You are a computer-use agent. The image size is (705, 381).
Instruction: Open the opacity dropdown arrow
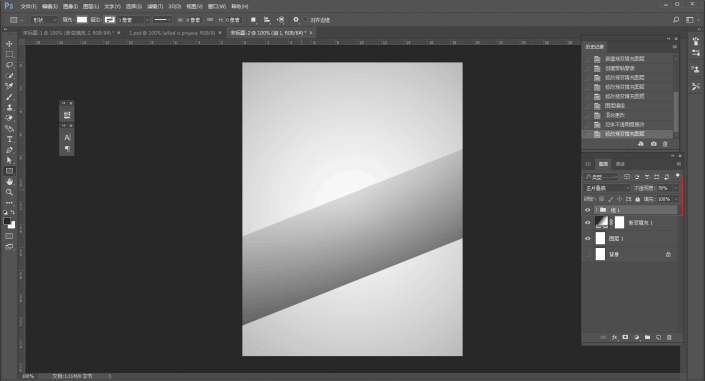point(676,188)
